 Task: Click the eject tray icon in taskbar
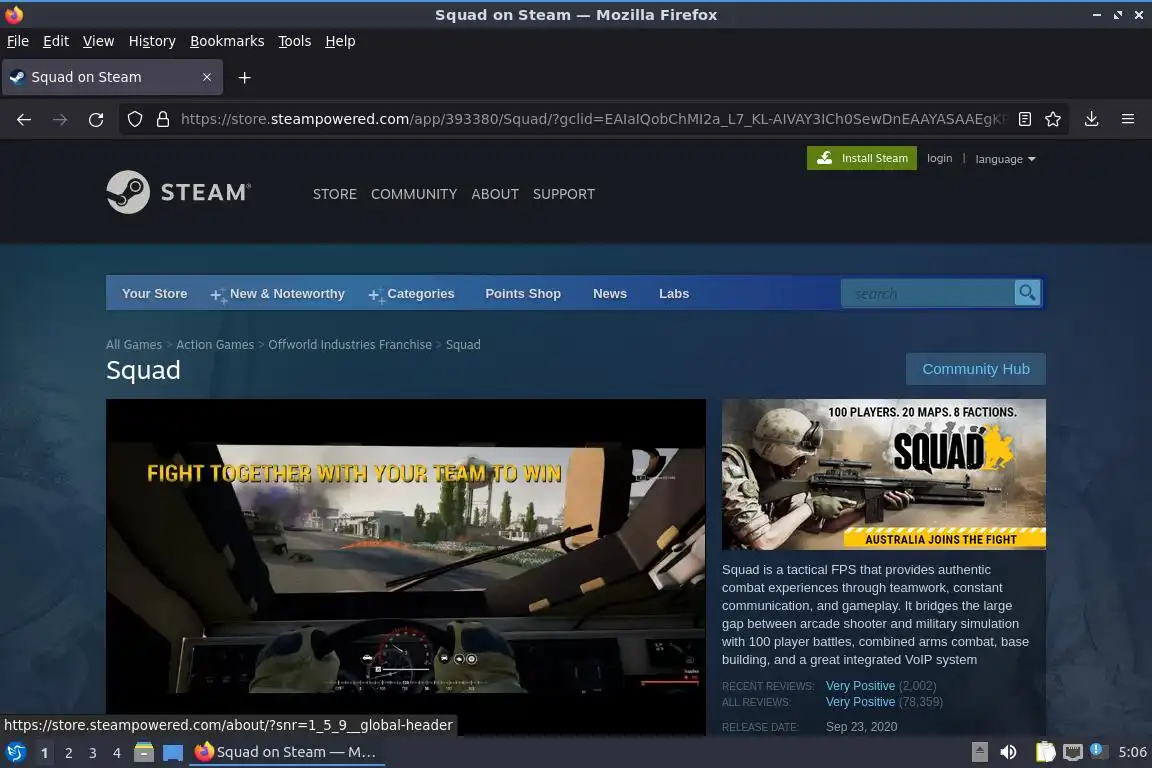(x=979, y=752)
